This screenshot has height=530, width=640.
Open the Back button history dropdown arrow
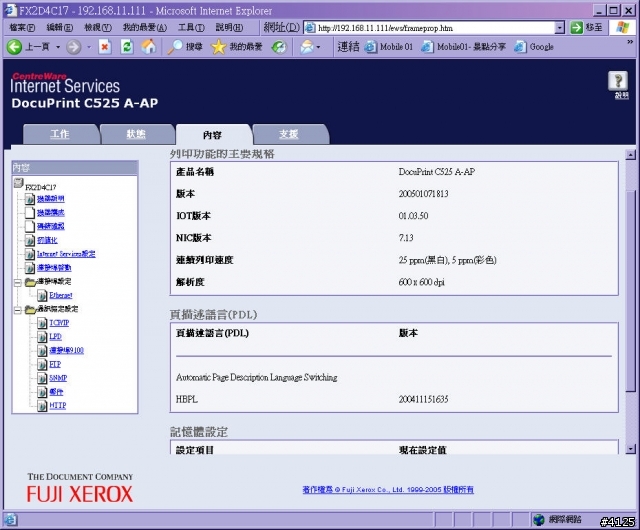(58, 47)
